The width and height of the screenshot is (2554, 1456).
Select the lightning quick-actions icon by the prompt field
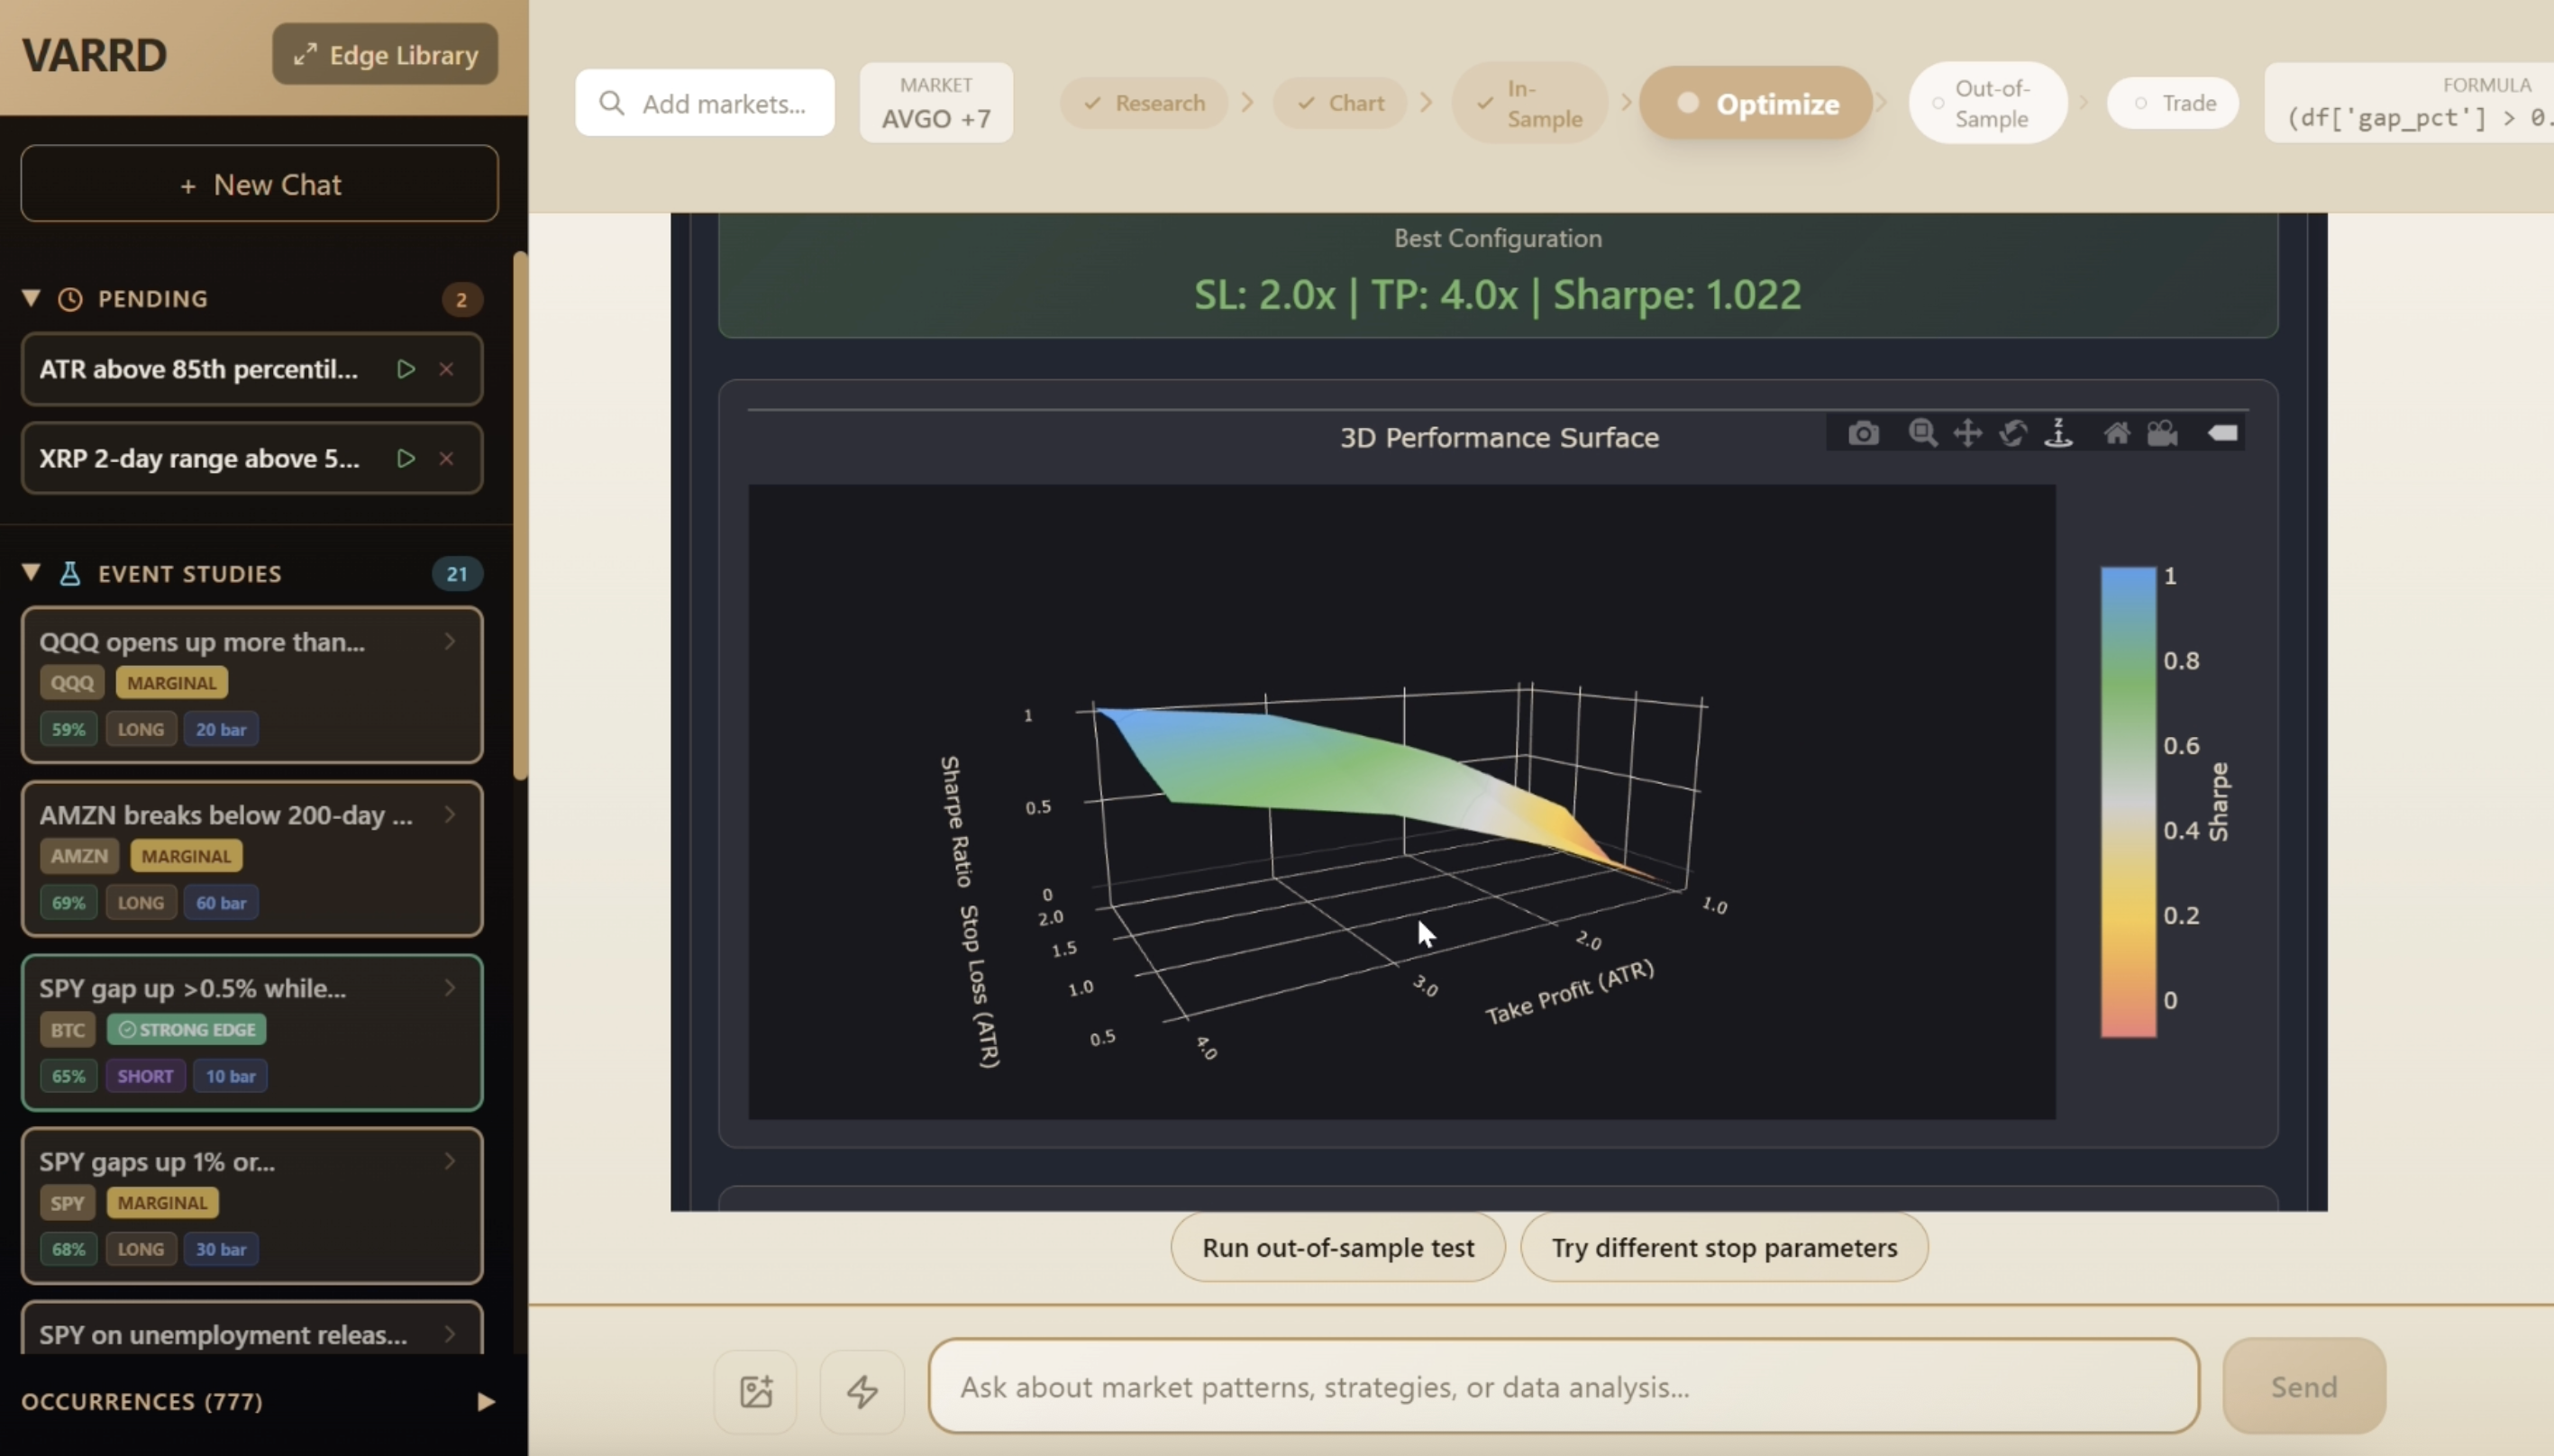[x=861, y=1390]
